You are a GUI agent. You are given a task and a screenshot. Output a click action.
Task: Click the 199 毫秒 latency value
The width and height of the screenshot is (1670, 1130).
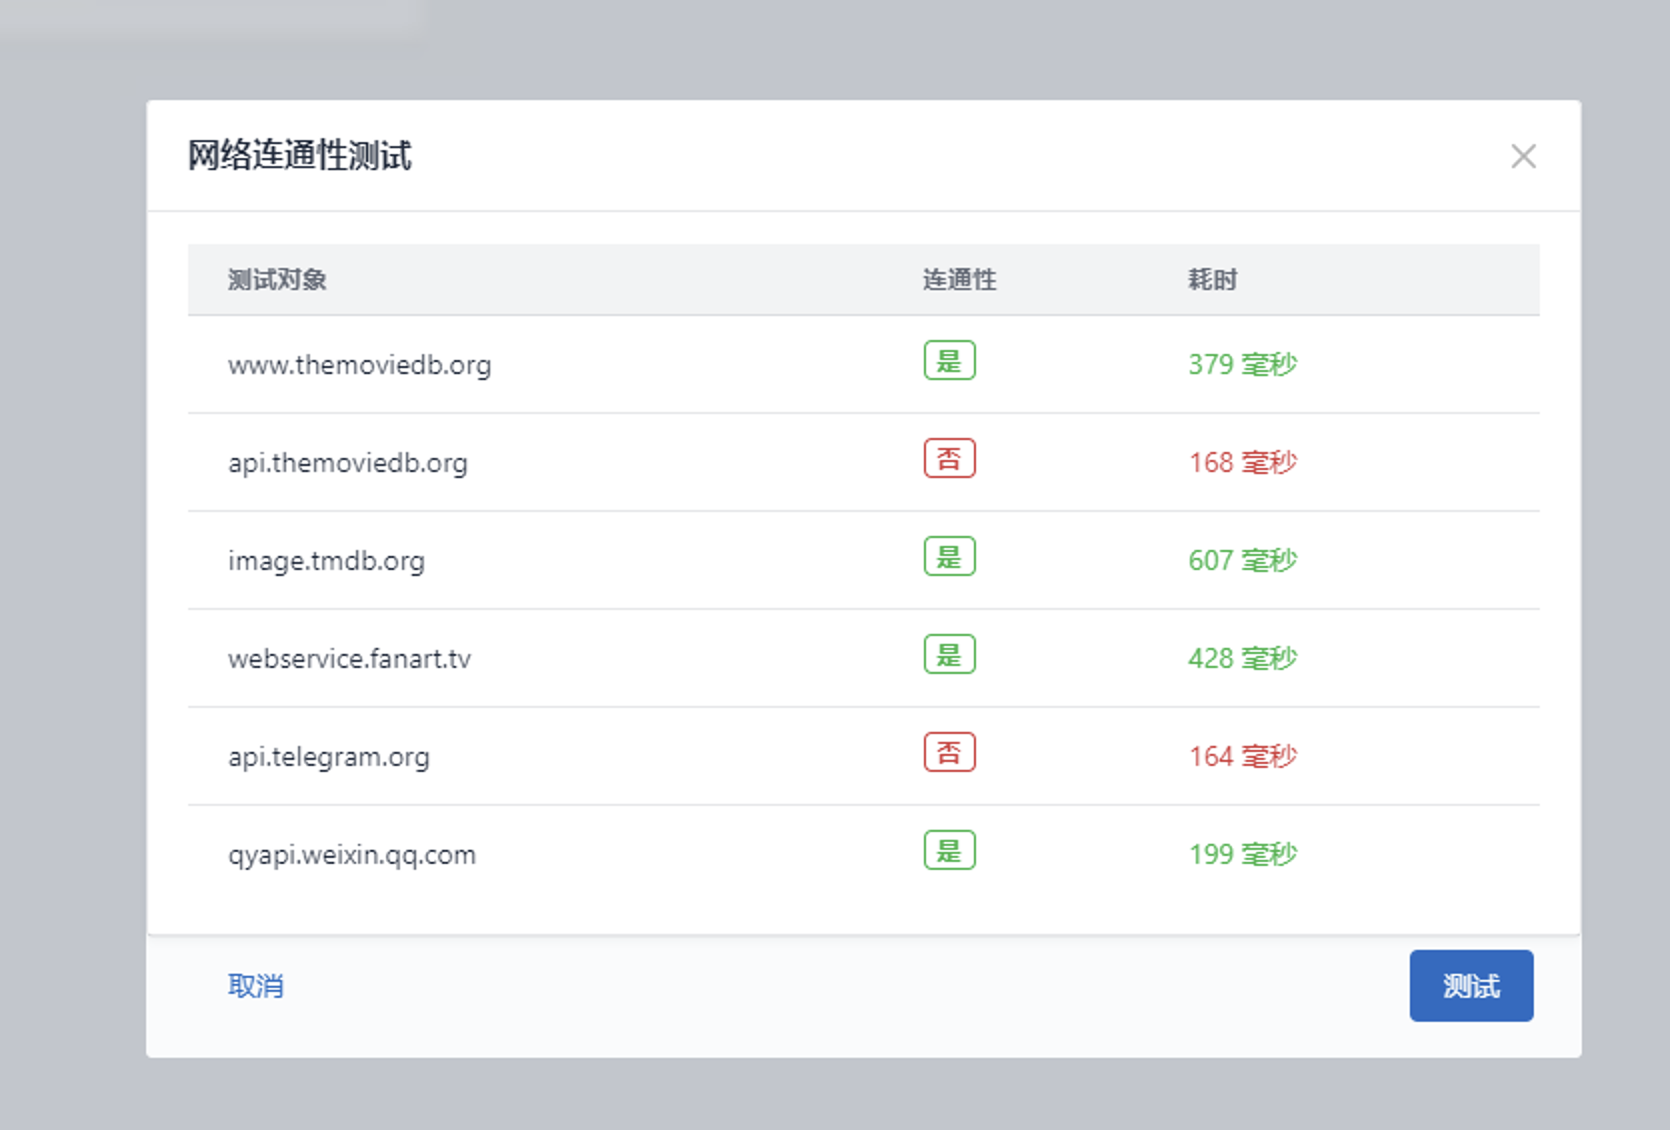(1243, 854)
